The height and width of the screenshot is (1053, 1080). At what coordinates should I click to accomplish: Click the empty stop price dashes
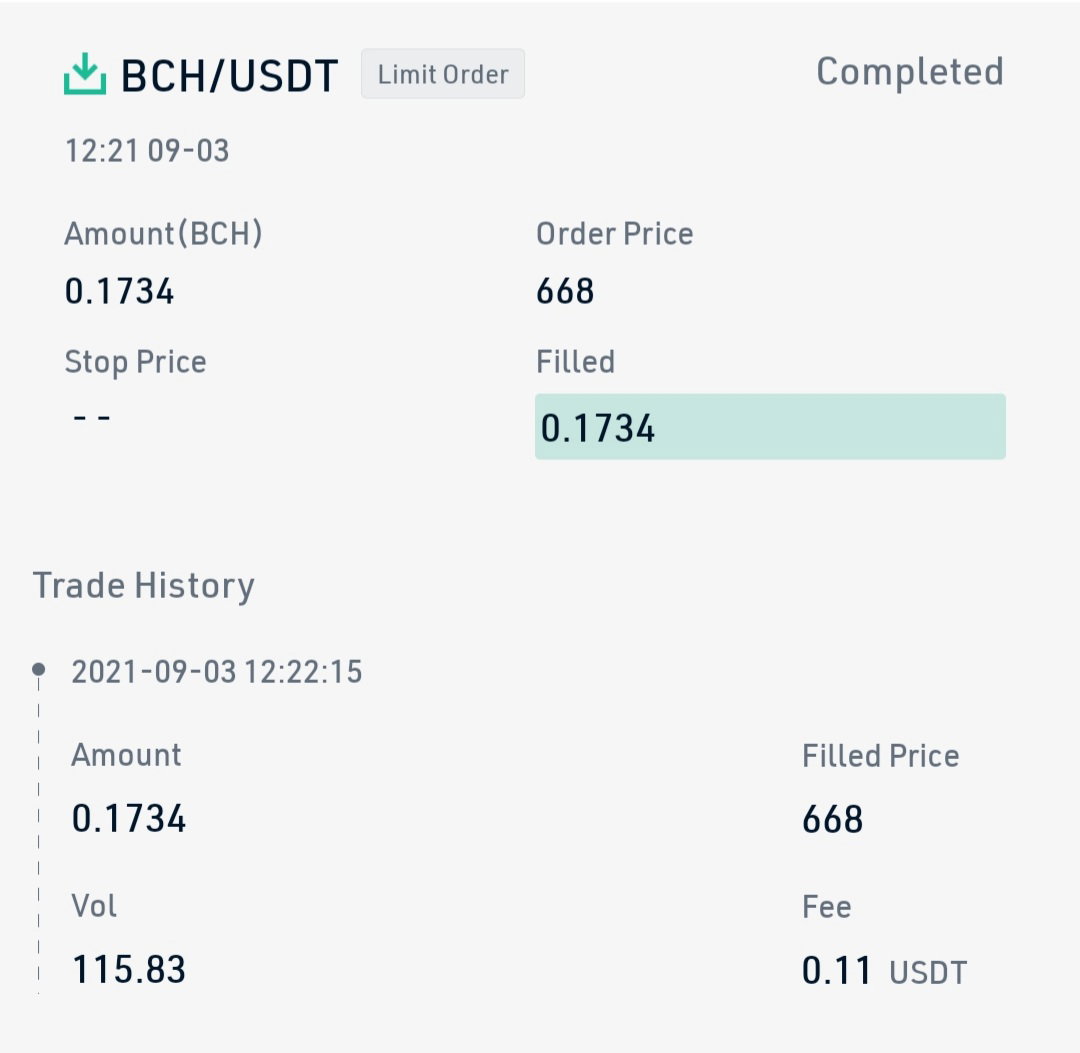point(92,418)
